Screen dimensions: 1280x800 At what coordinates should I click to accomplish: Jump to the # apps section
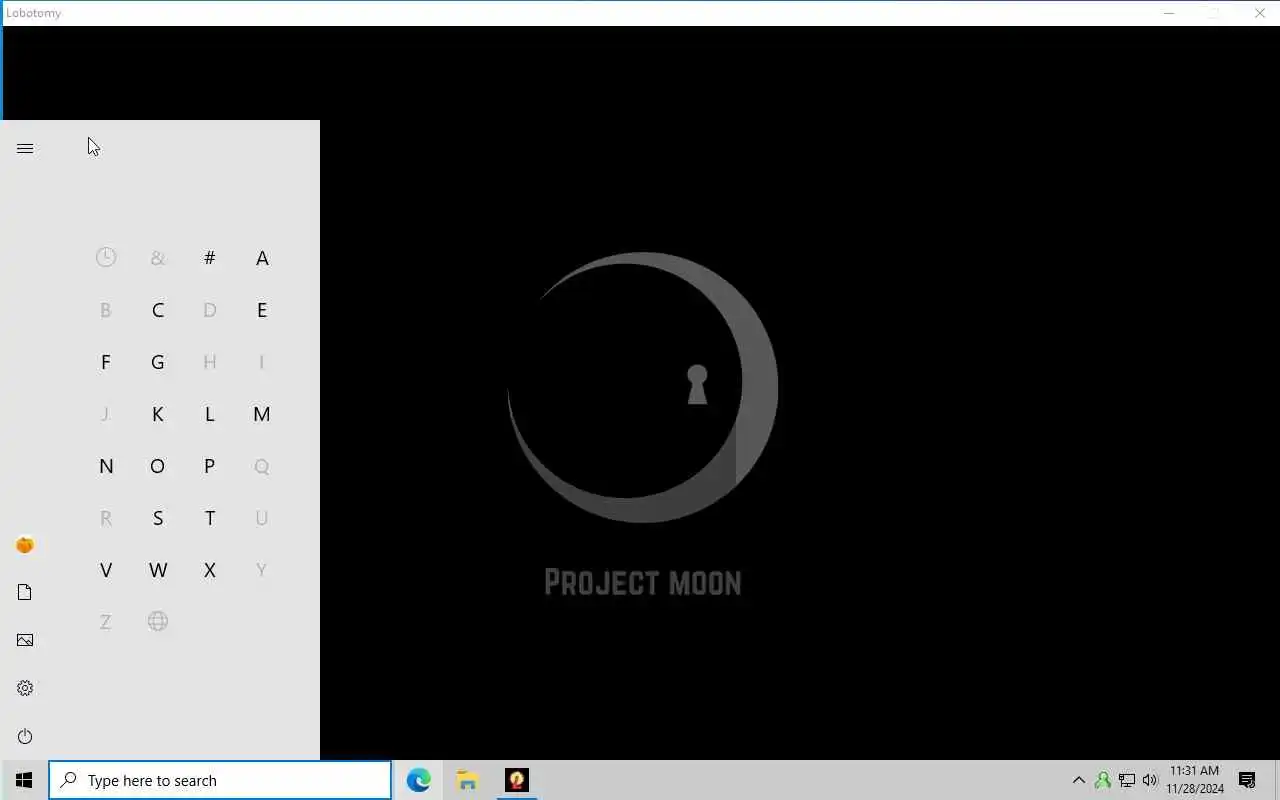(210, 258)
